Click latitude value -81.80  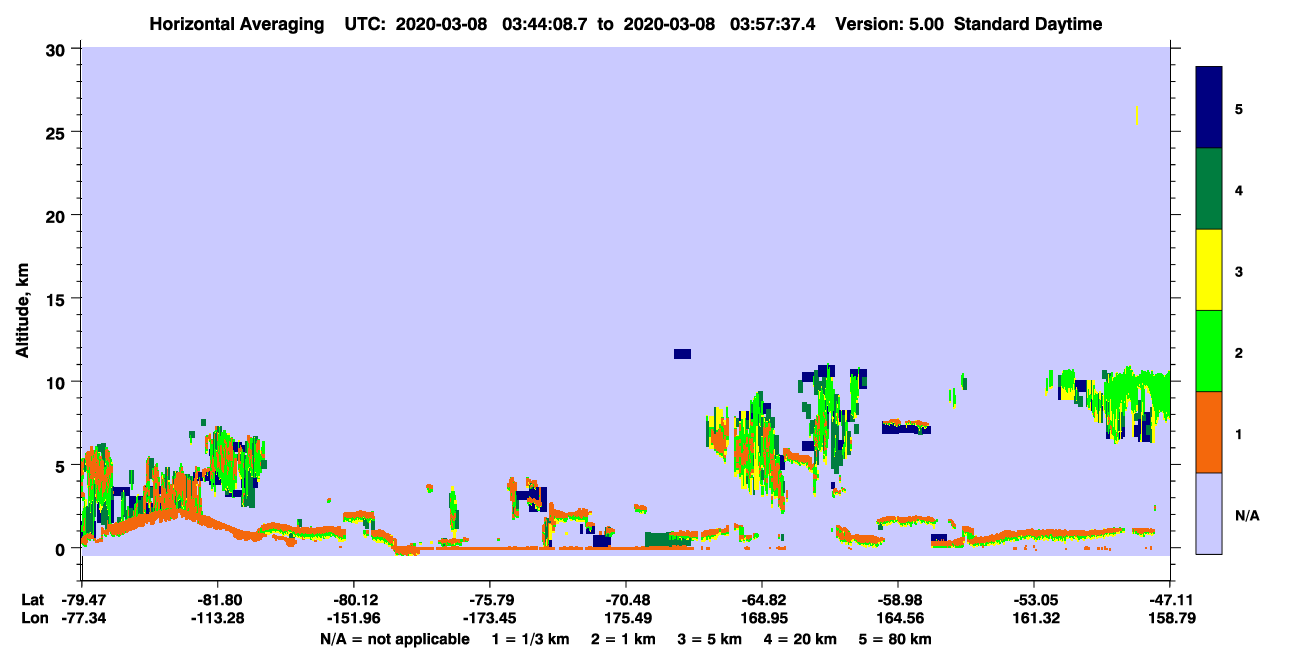pos(217,599)
